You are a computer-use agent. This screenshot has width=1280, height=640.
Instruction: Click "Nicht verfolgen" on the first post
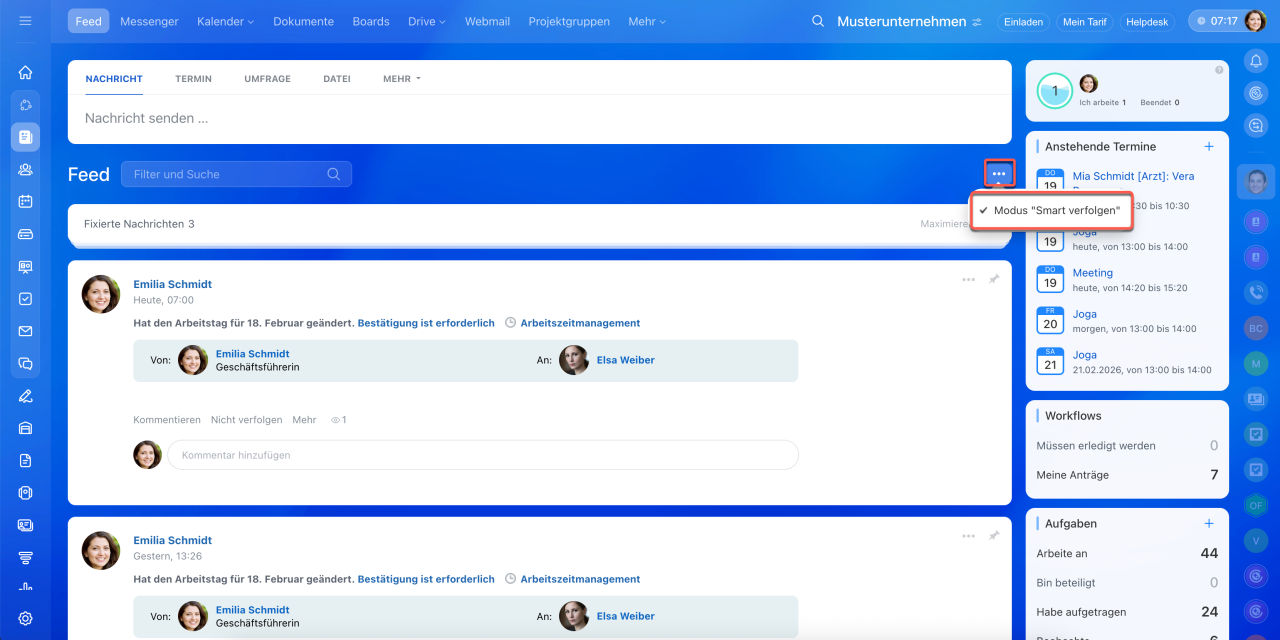coord(246,420)
